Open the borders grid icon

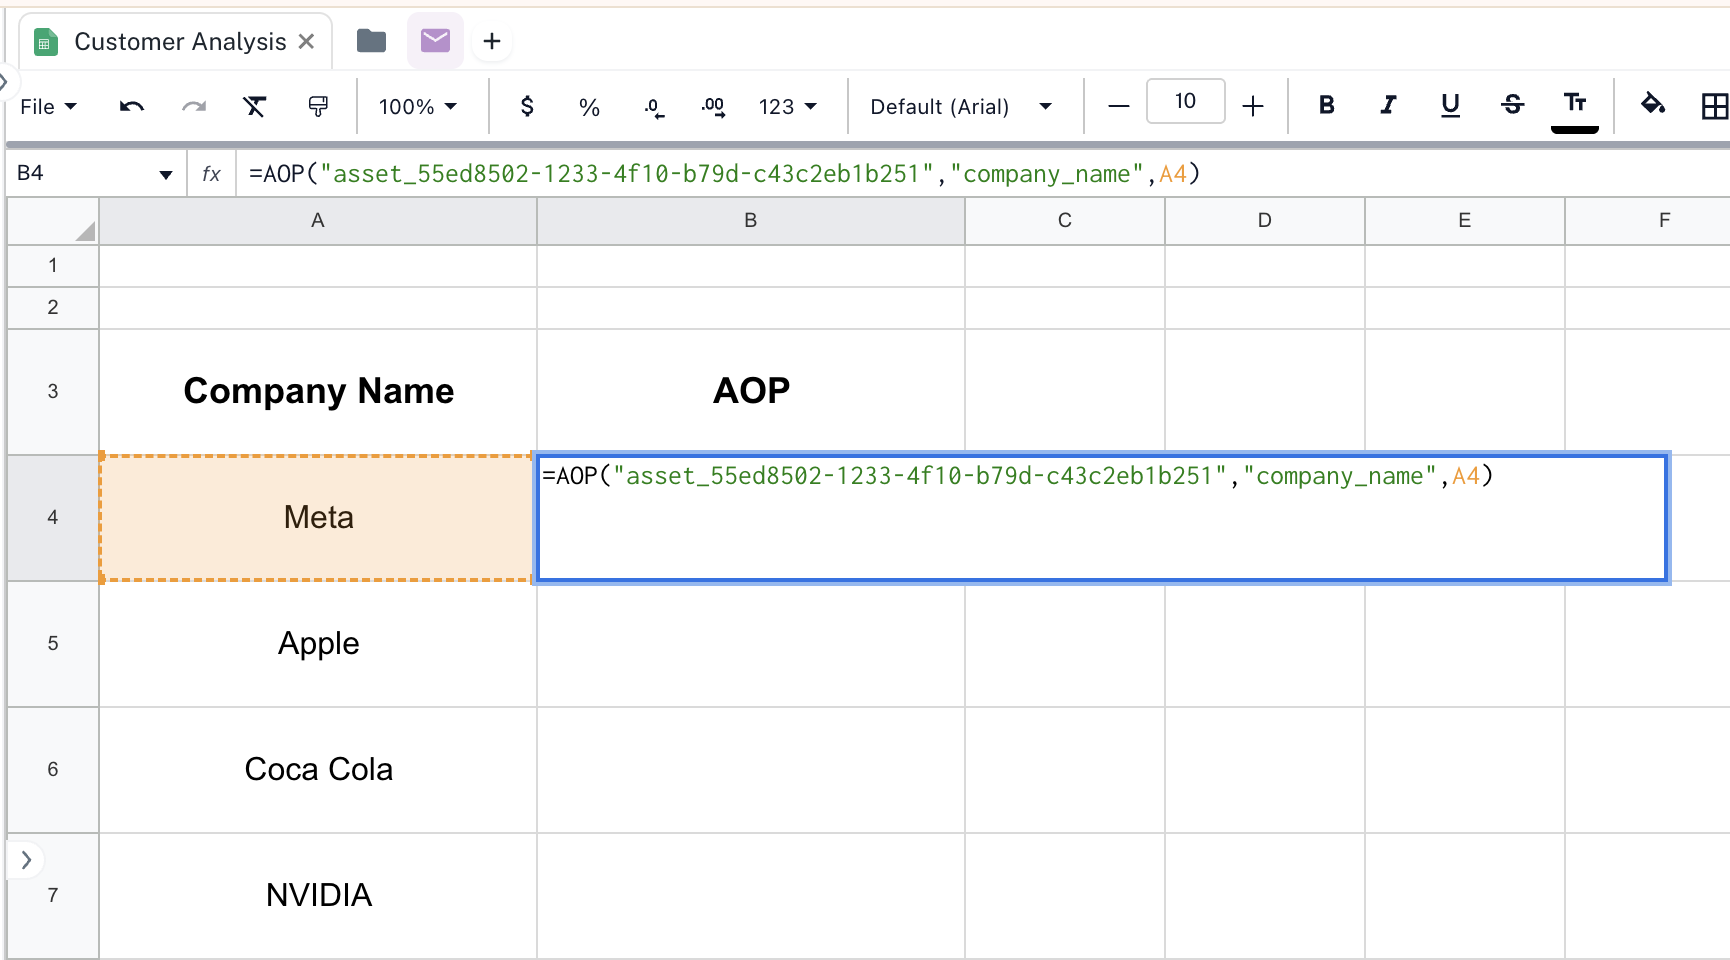1714,106
